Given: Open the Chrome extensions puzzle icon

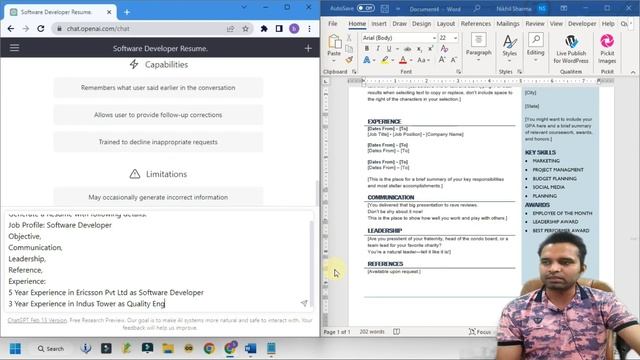Looking at the screenshot, I should tap(264, 29).
